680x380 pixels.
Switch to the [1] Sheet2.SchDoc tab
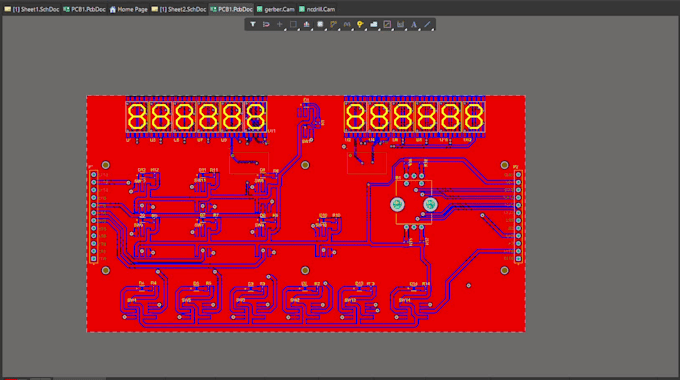[179, 9]
